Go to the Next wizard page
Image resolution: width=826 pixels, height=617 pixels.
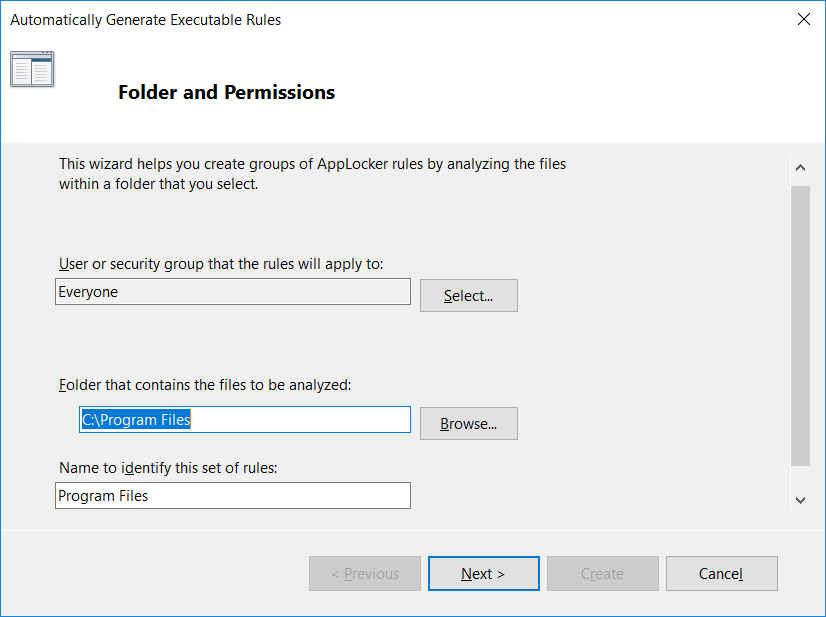point(484,573)
